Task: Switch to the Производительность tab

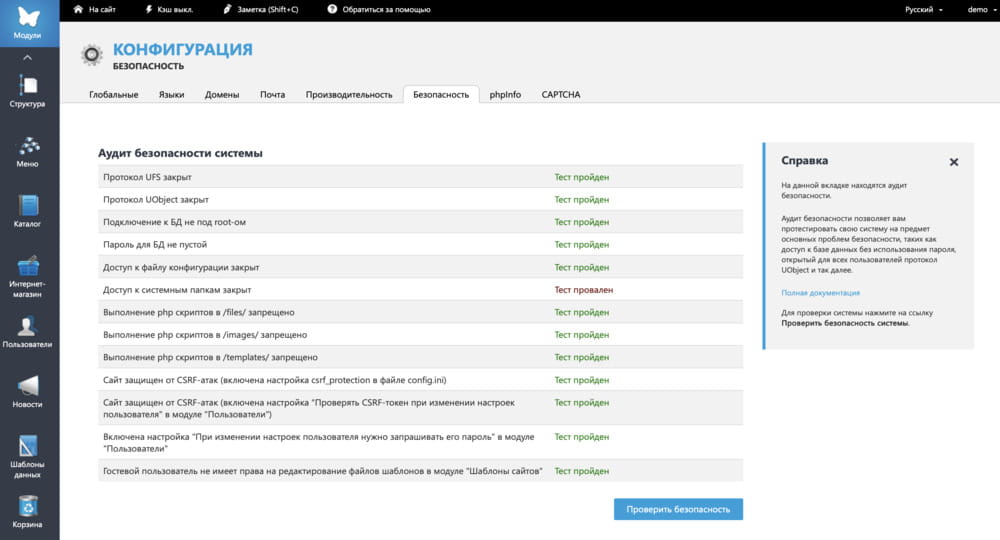Action: pyautogui.click(x=348, y=95)
